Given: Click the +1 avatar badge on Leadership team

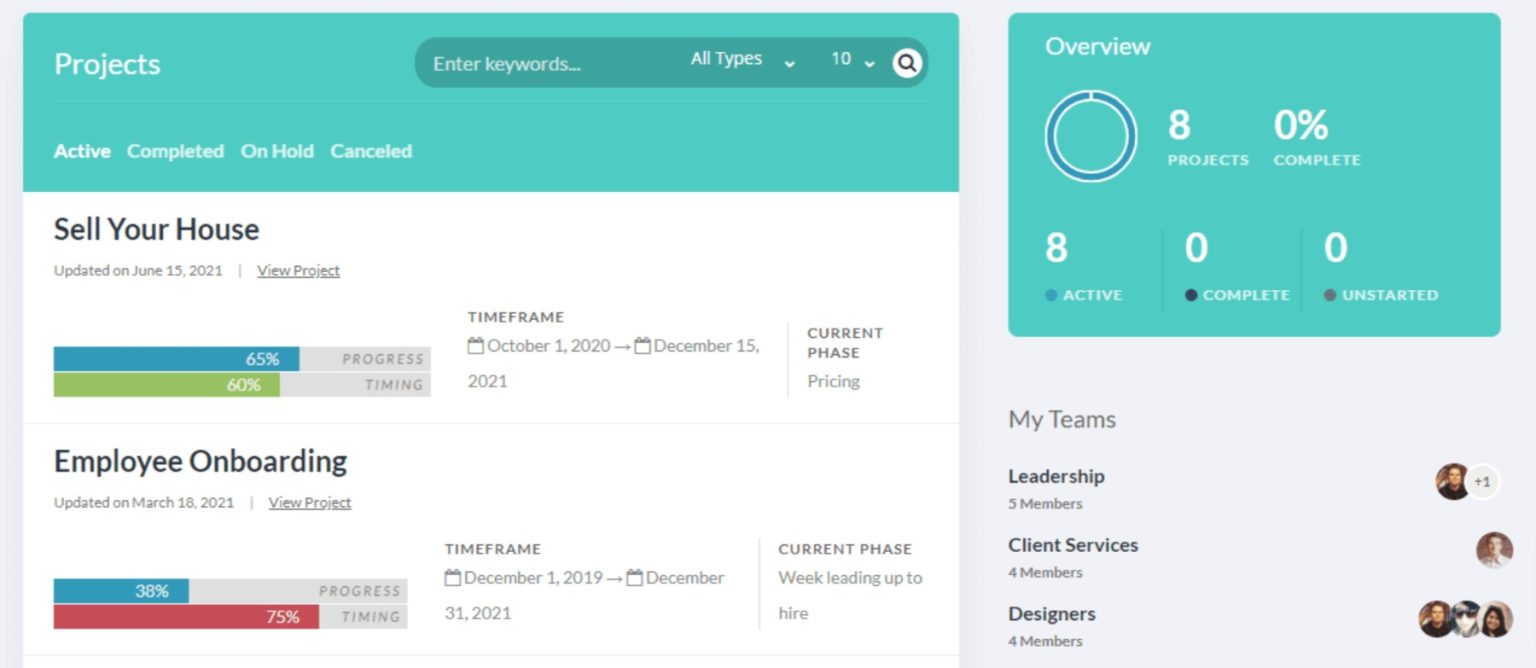Looking at the screenshot, I should pyautogui.click(x=1481, y=481).
